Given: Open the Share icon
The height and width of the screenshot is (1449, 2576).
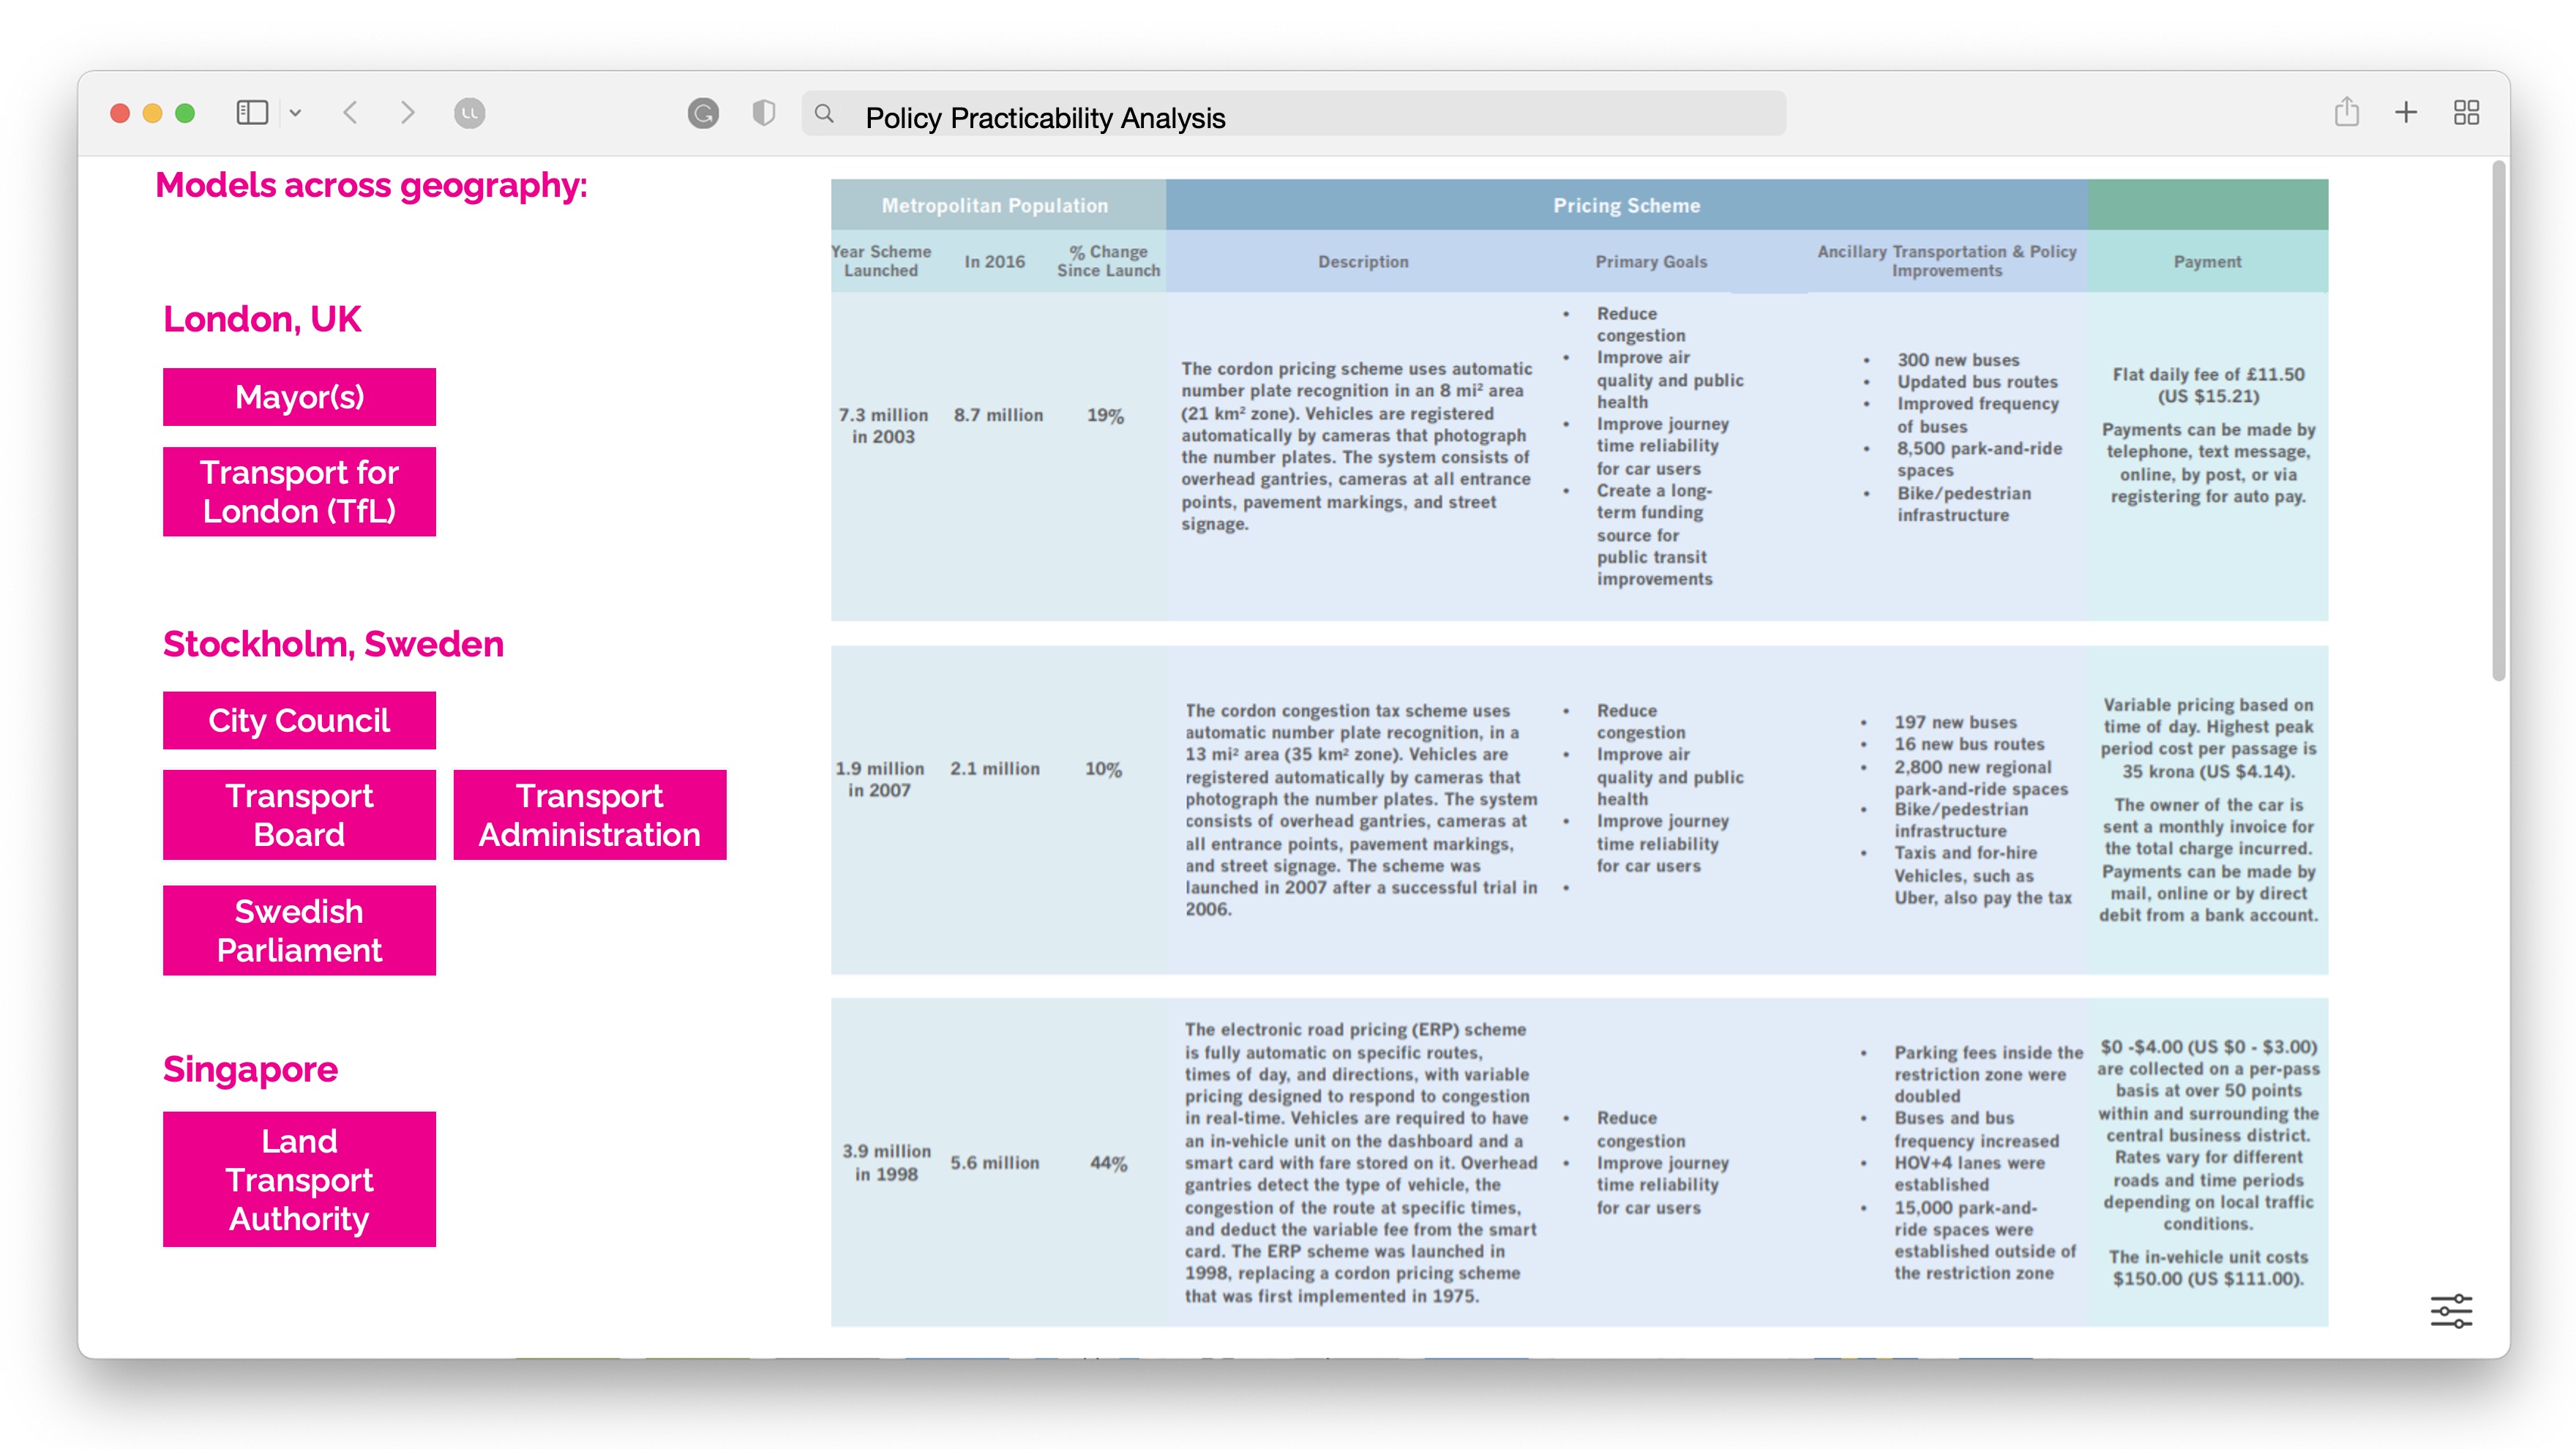Looking at the screenshot, I should coord(2346,112).
